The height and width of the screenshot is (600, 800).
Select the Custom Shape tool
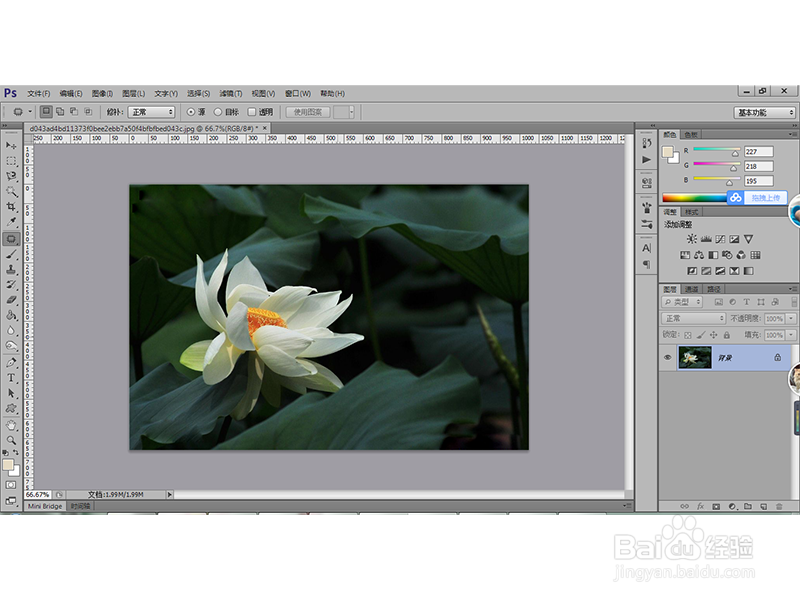pyautogui.click(x=11, y=409)
